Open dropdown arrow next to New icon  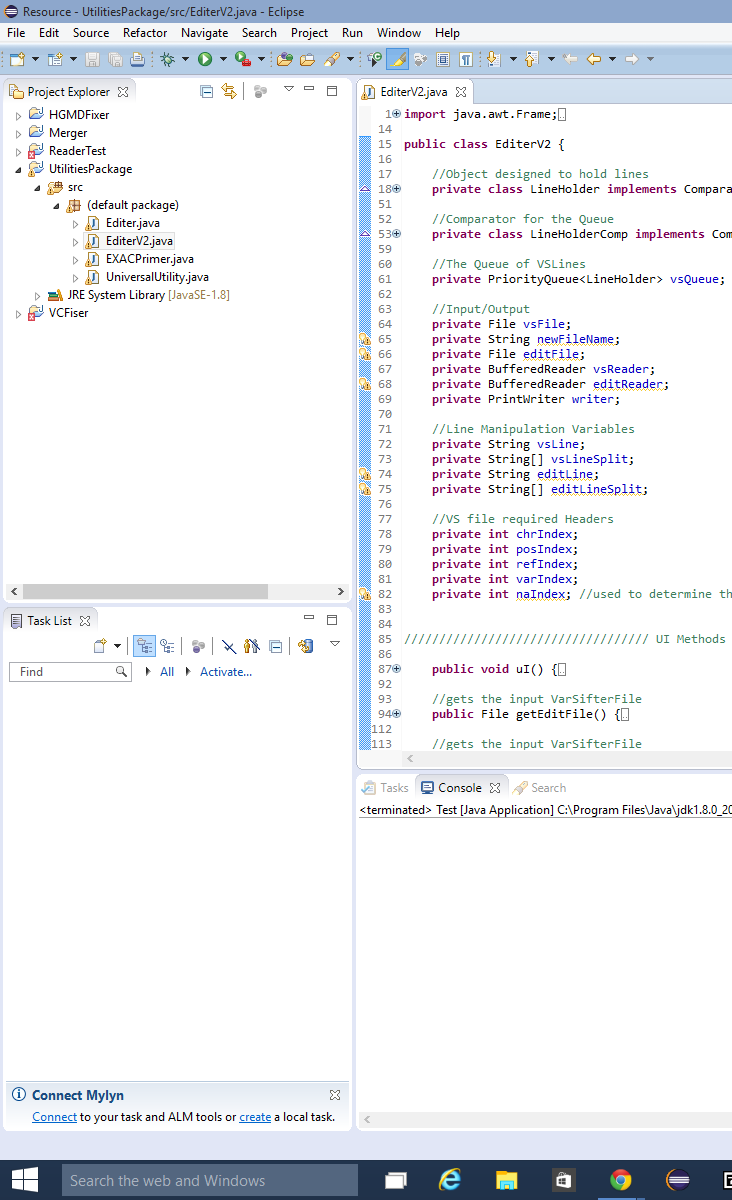35,59
